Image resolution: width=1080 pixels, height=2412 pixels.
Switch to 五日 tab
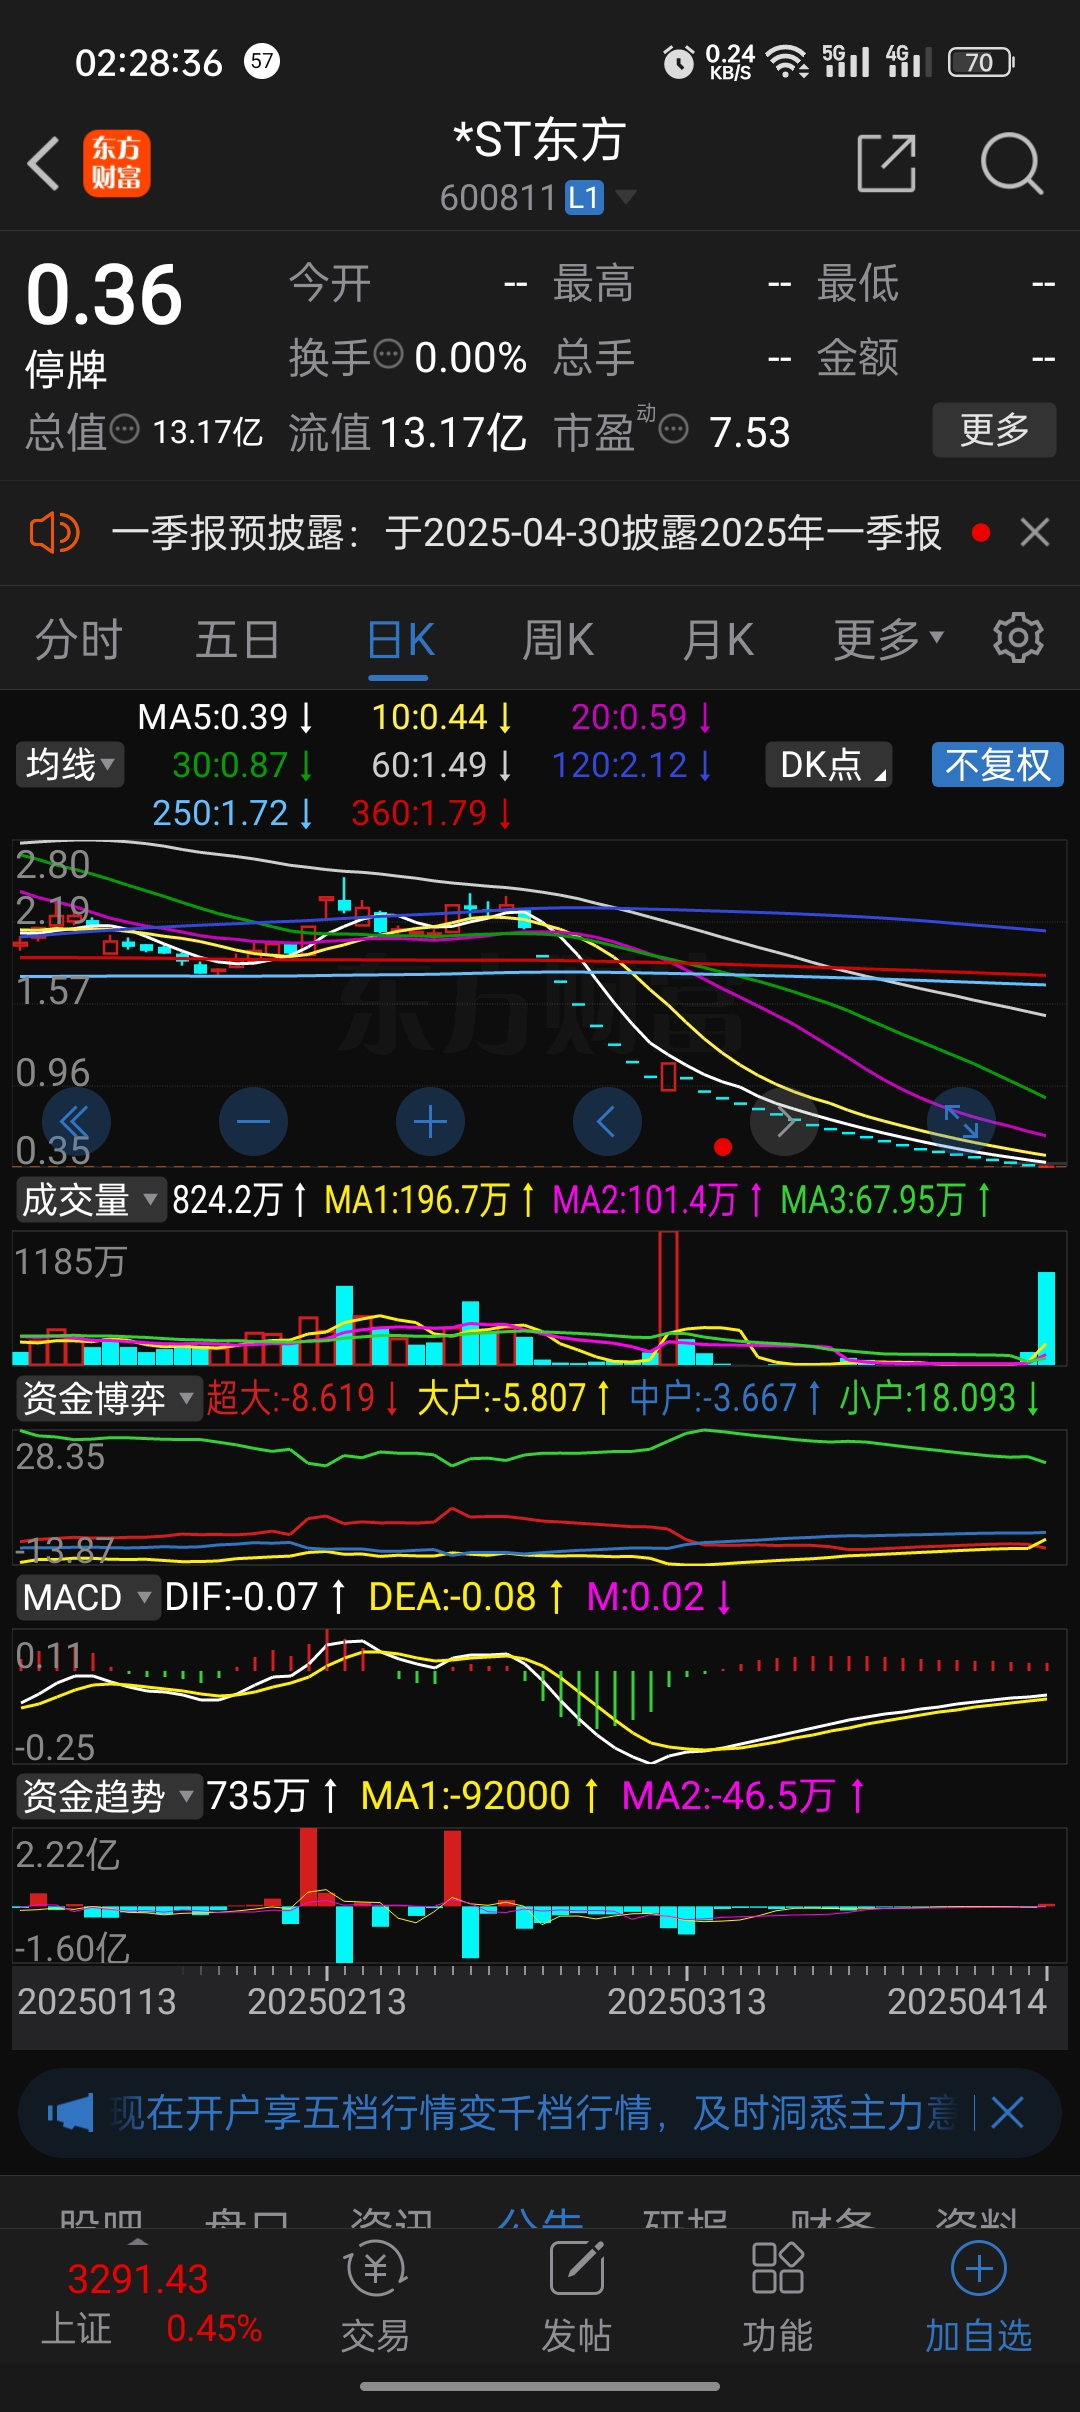(237, 639)
